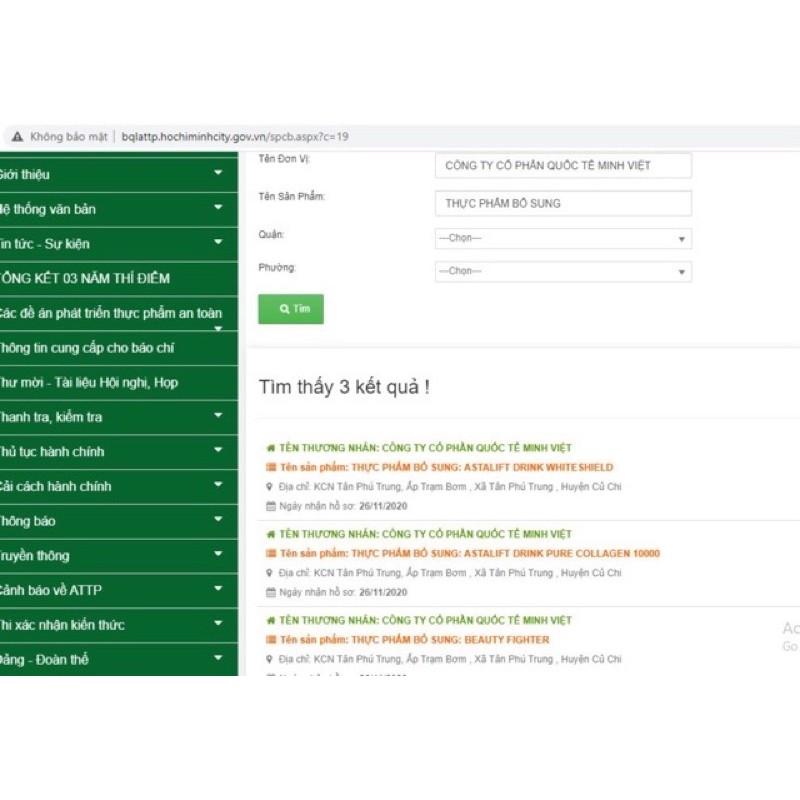Click the not-secure warning triangle icon
This screenshot has width=800, height=800.
coord(17,137)
